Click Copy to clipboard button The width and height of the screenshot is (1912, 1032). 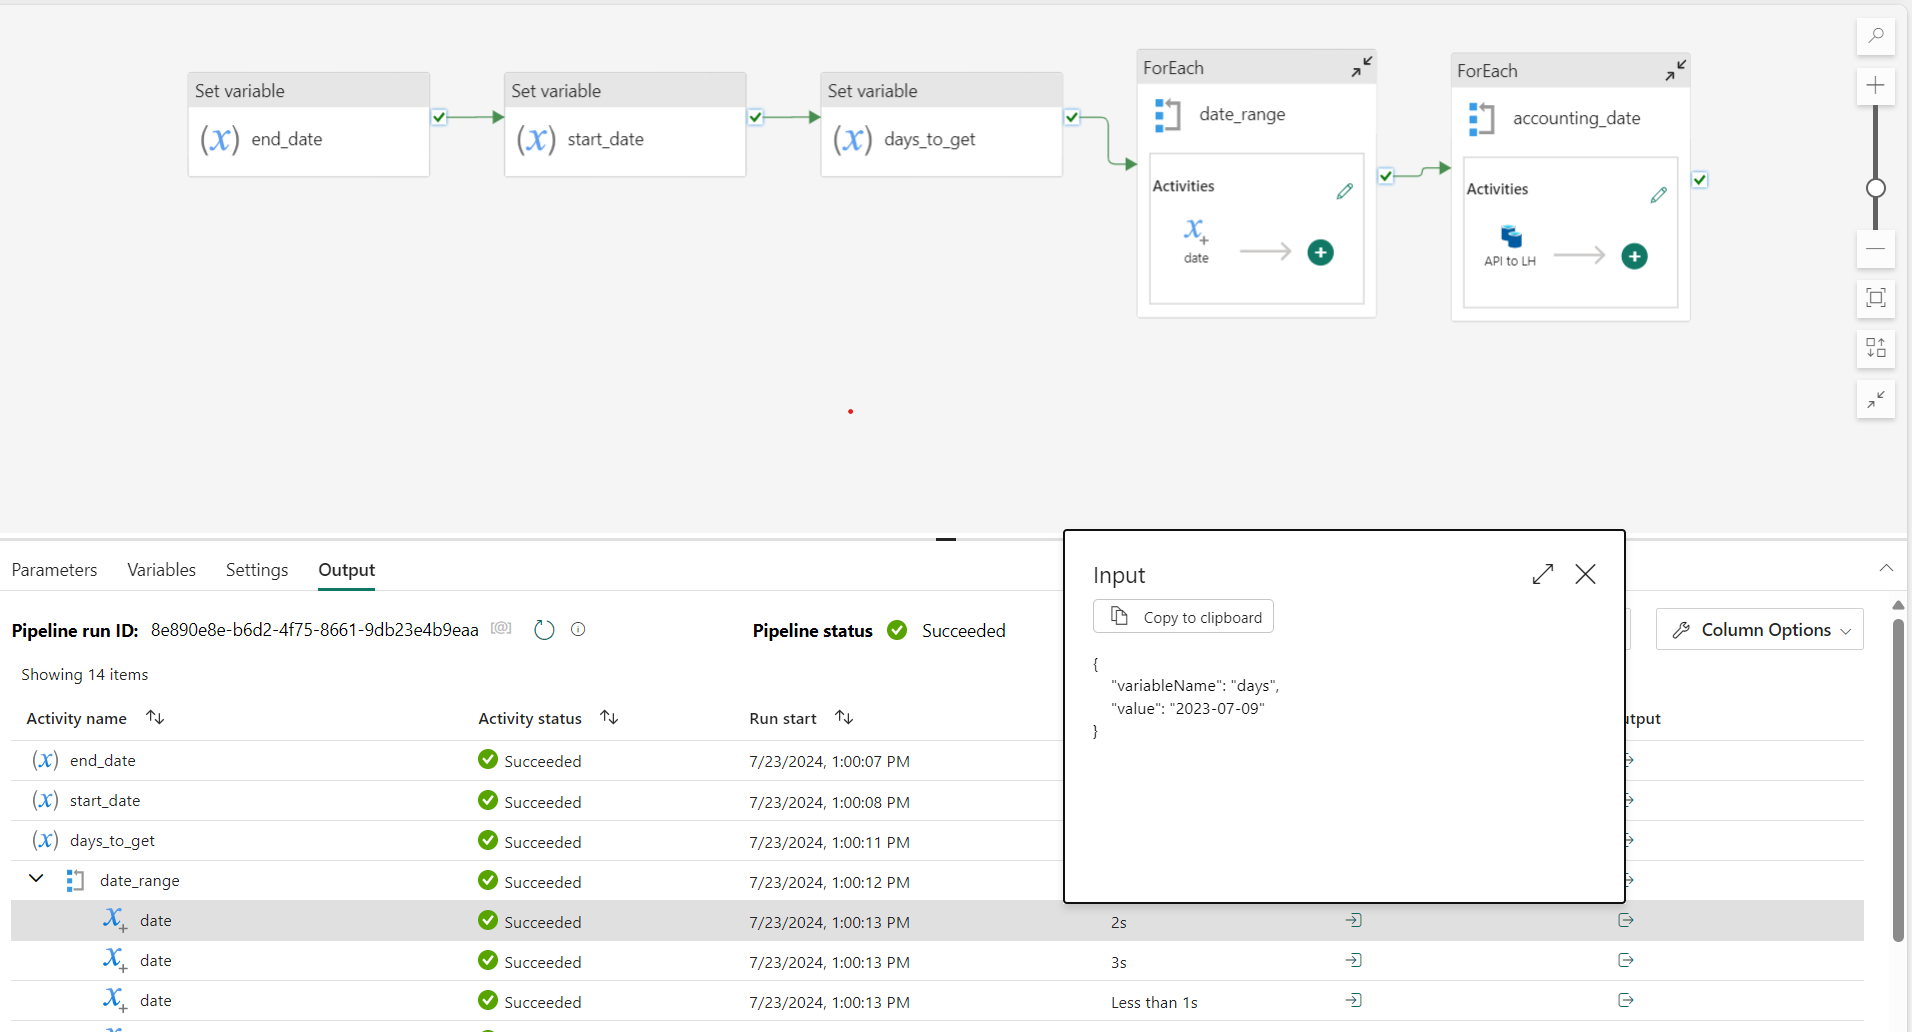tap(1183, 617)
